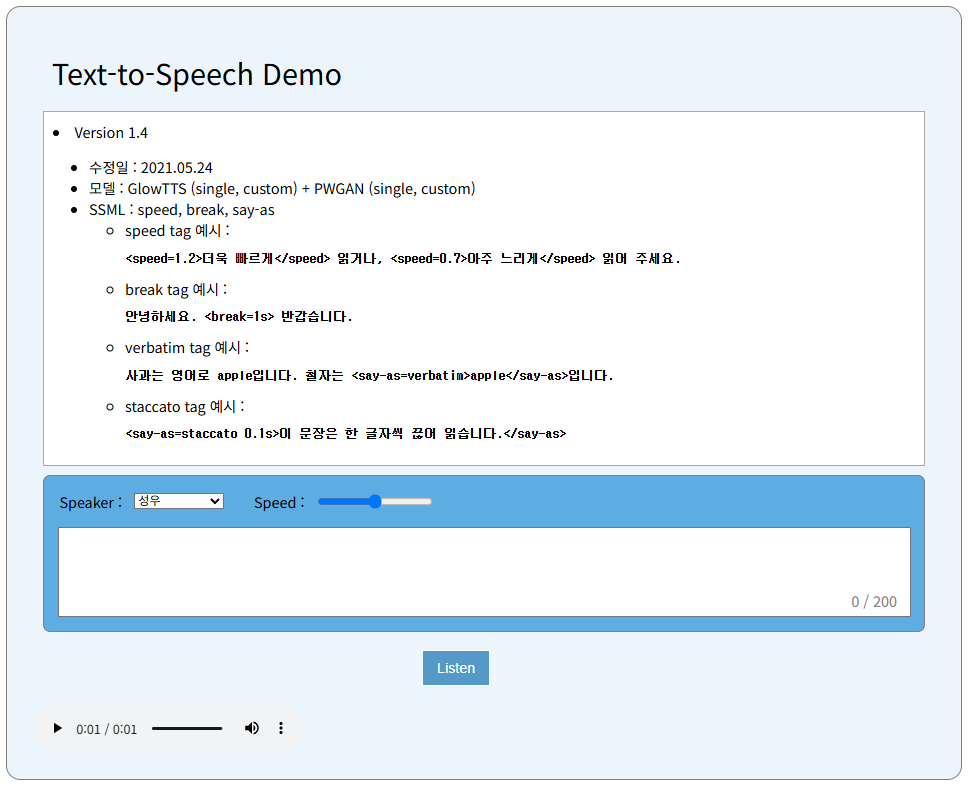
Task: Click the Text-to-Speech Demo heading
Action: pos(197,74)
